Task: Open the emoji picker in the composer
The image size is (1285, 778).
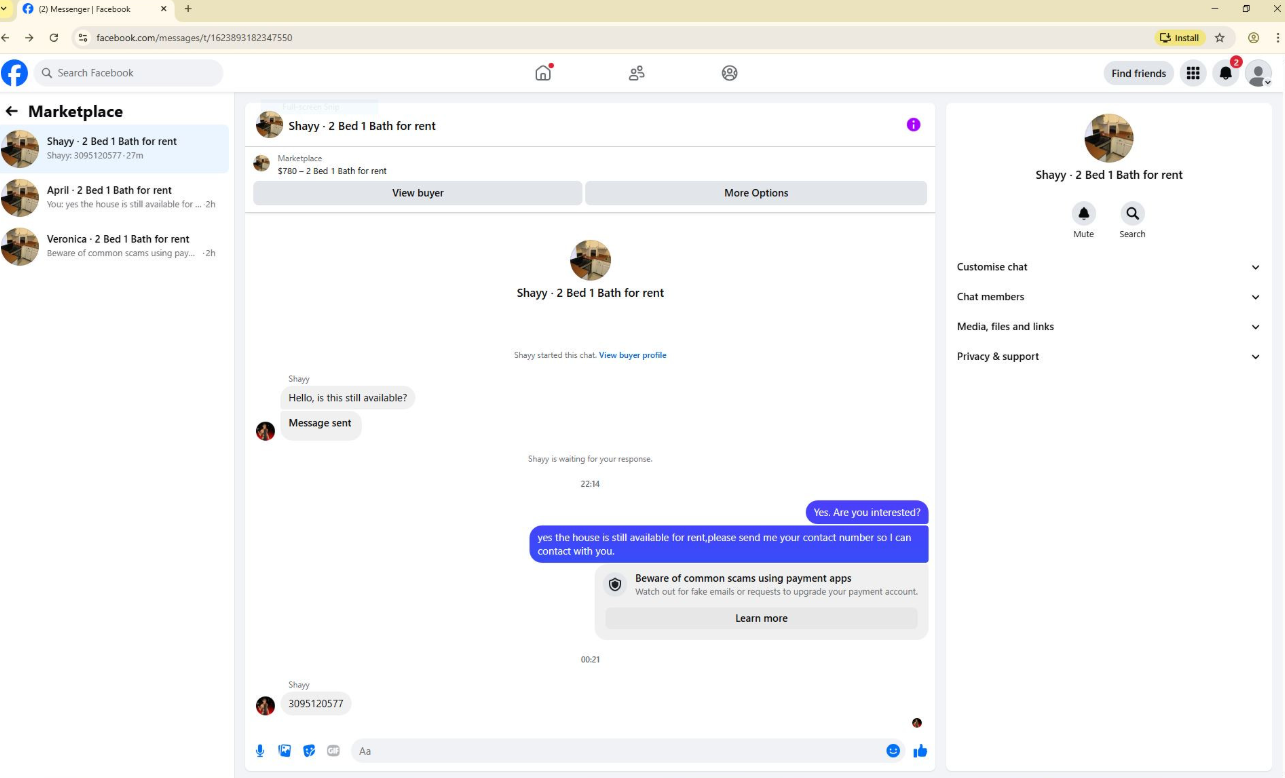Action: coord(893,751)
